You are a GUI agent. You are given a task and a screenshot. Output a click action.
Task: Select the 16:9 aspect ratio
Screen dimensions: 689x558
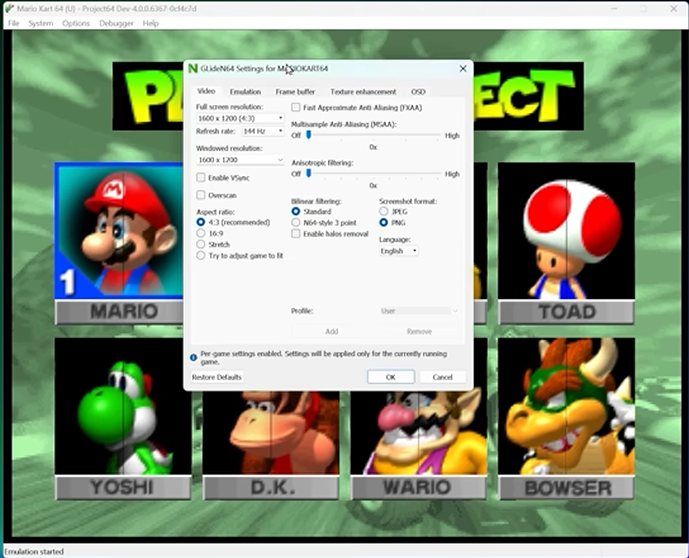pos(201,233)
